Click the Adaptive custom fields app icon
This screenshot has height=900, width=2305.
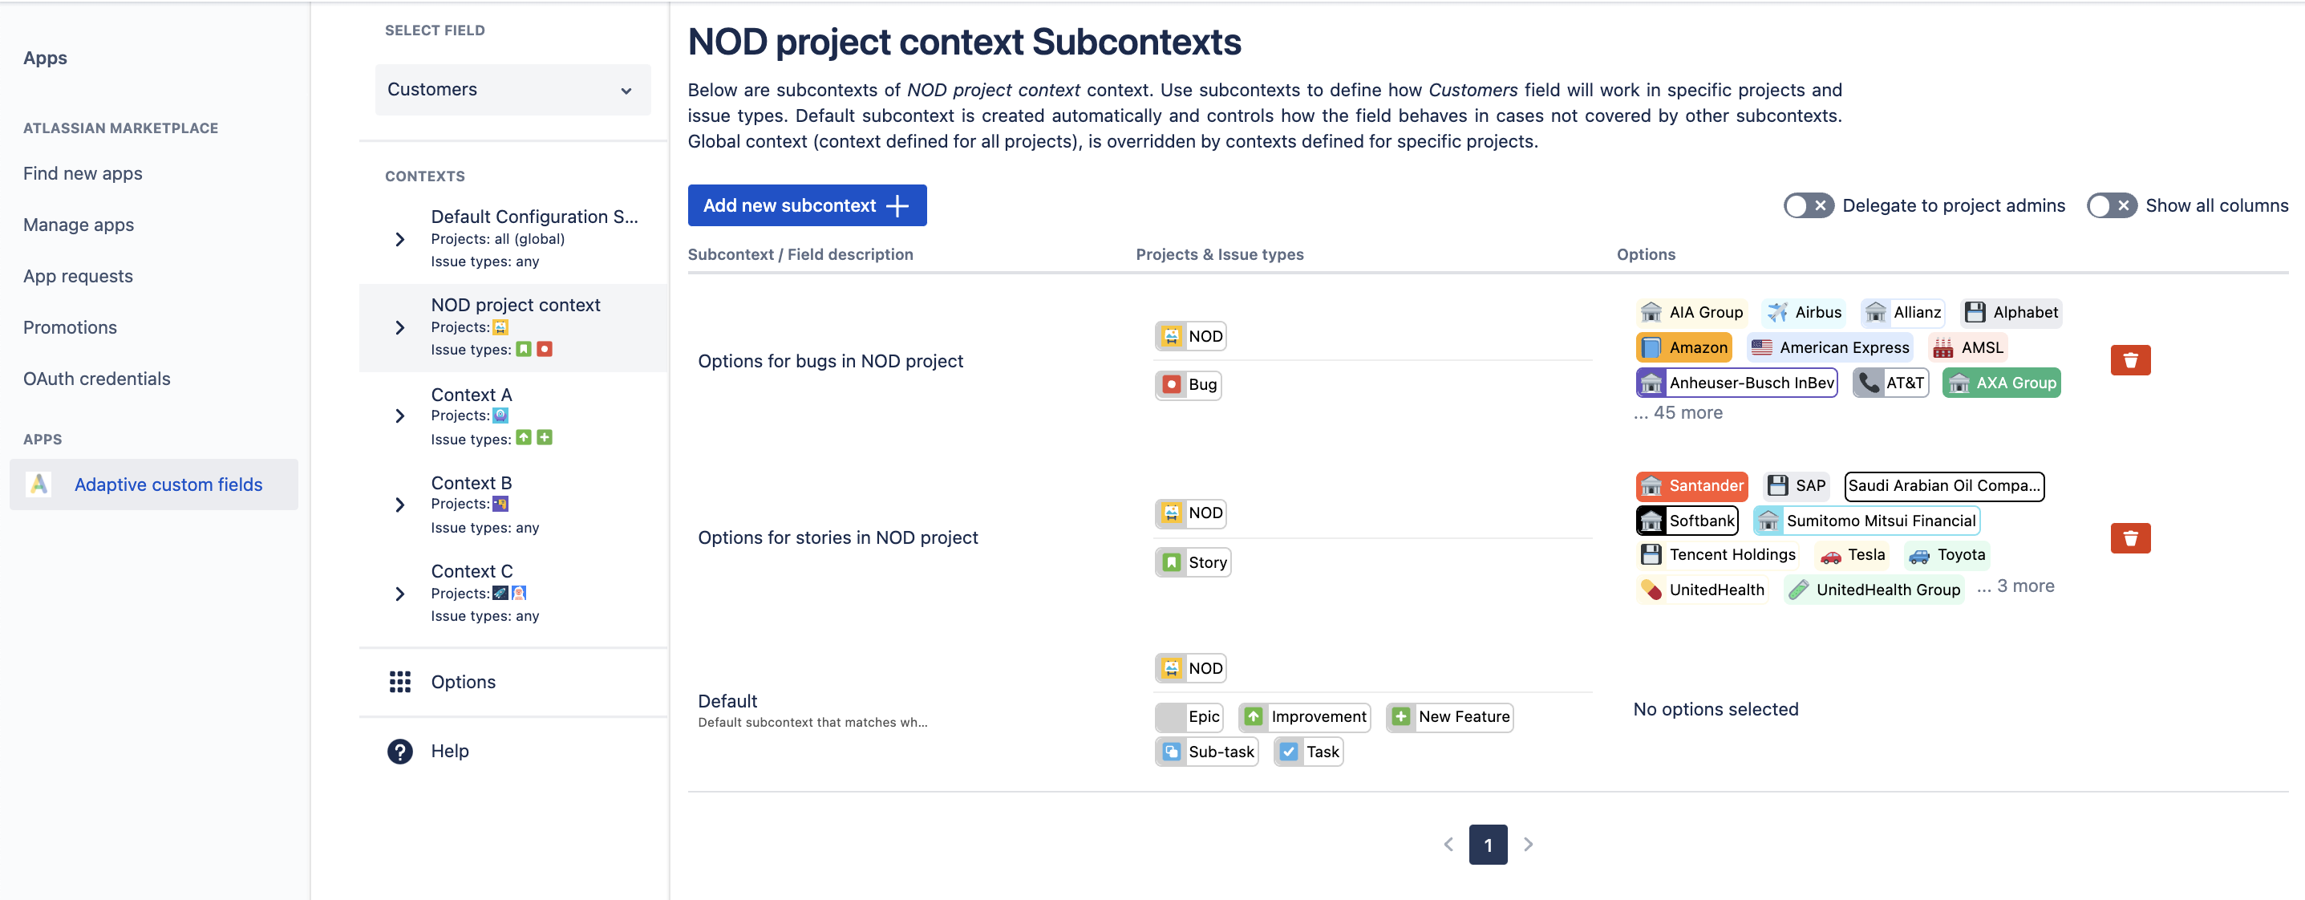39,484
